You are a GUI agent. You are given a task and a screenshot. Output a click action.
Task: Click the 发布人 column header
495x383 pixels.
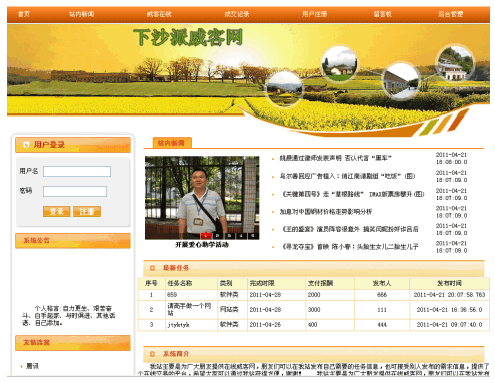click(382, 283)
